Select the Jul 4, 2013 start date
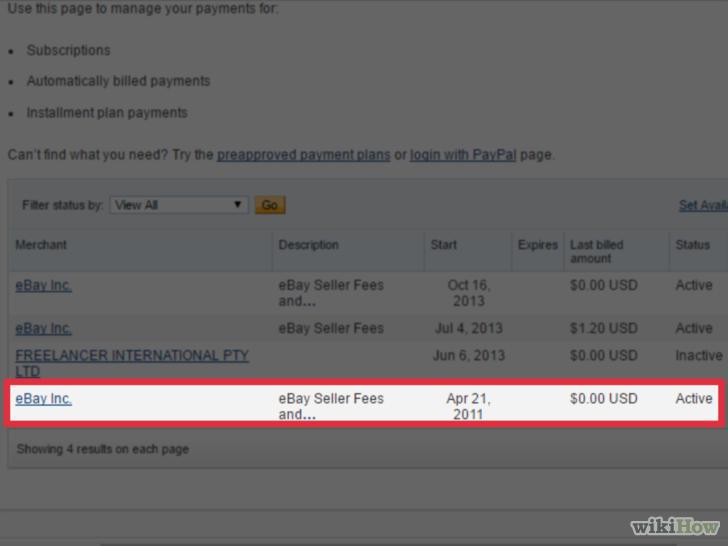728x546 pixels. pos(468,328)
